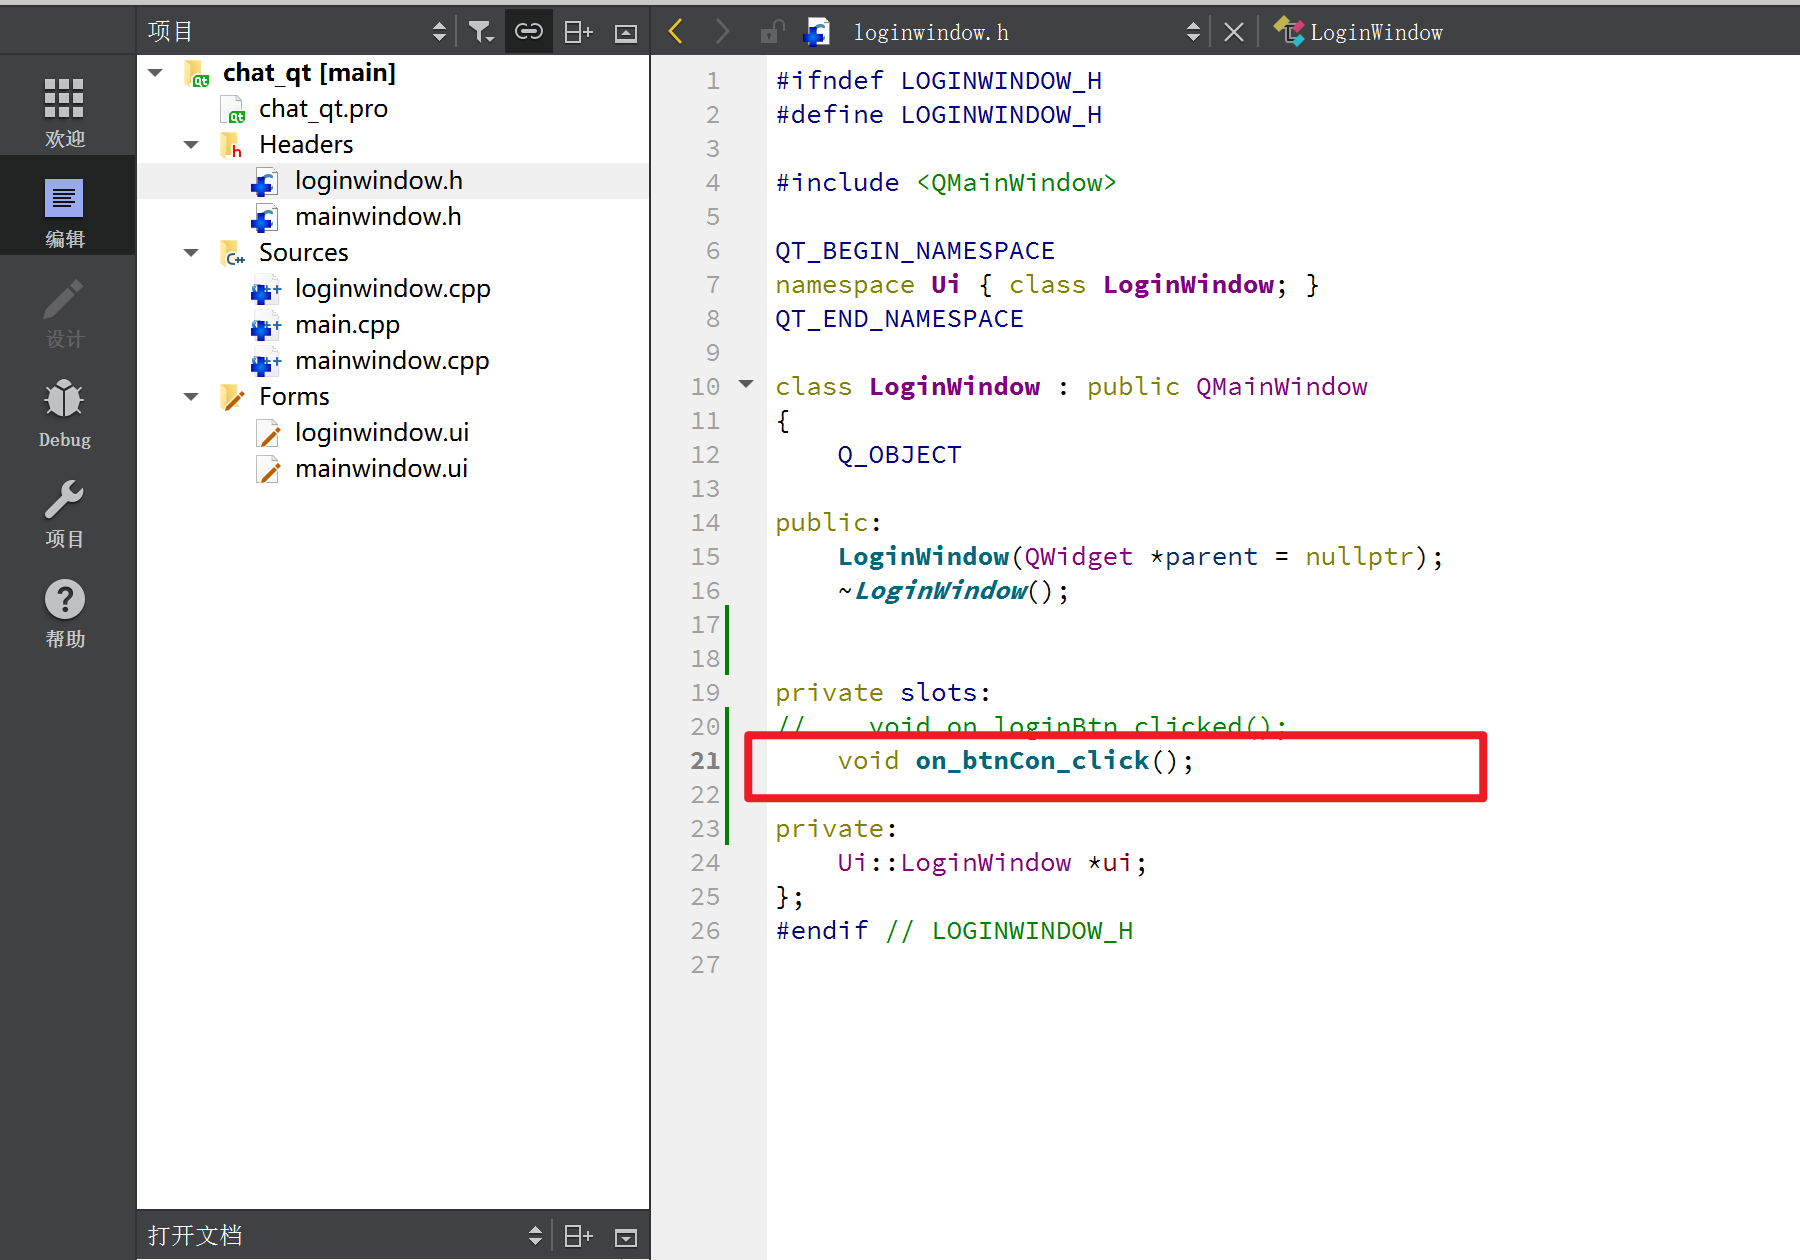
Task: Click the filter tree funnel icon
Action: 481,32
